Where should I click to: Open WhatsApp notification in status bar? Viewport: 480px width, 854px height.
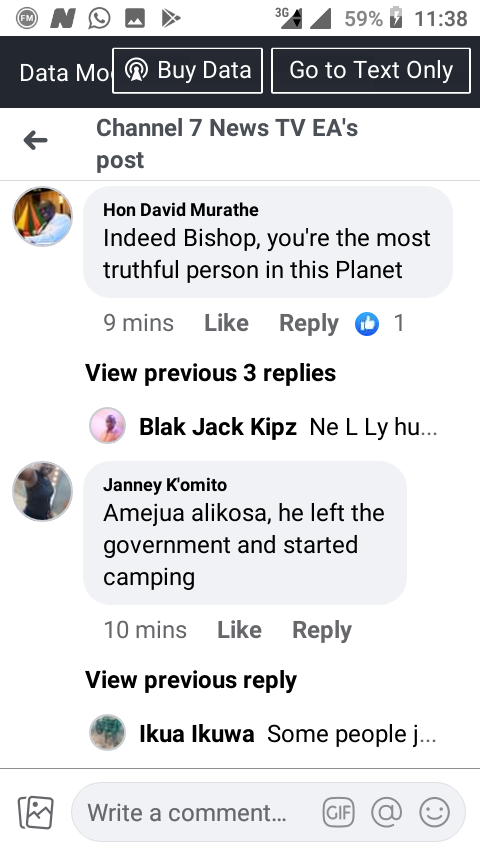point(99,19)
